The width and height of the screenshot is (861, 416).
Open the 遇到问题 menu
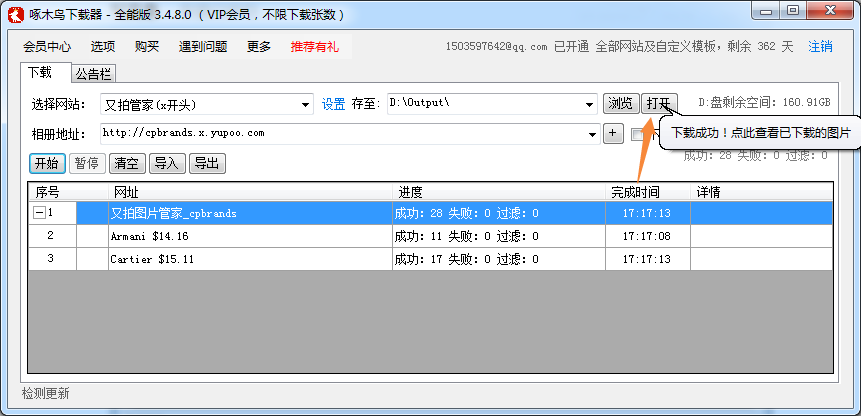(x=203, y=47)
